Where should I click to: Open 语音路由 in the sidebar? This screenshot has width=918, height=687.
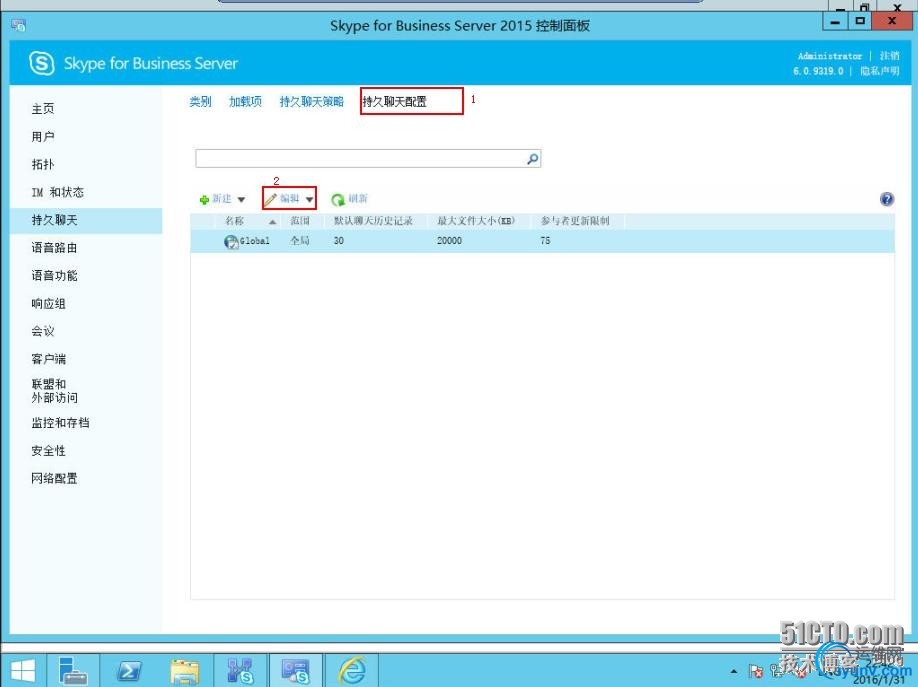tap(54, 248)
